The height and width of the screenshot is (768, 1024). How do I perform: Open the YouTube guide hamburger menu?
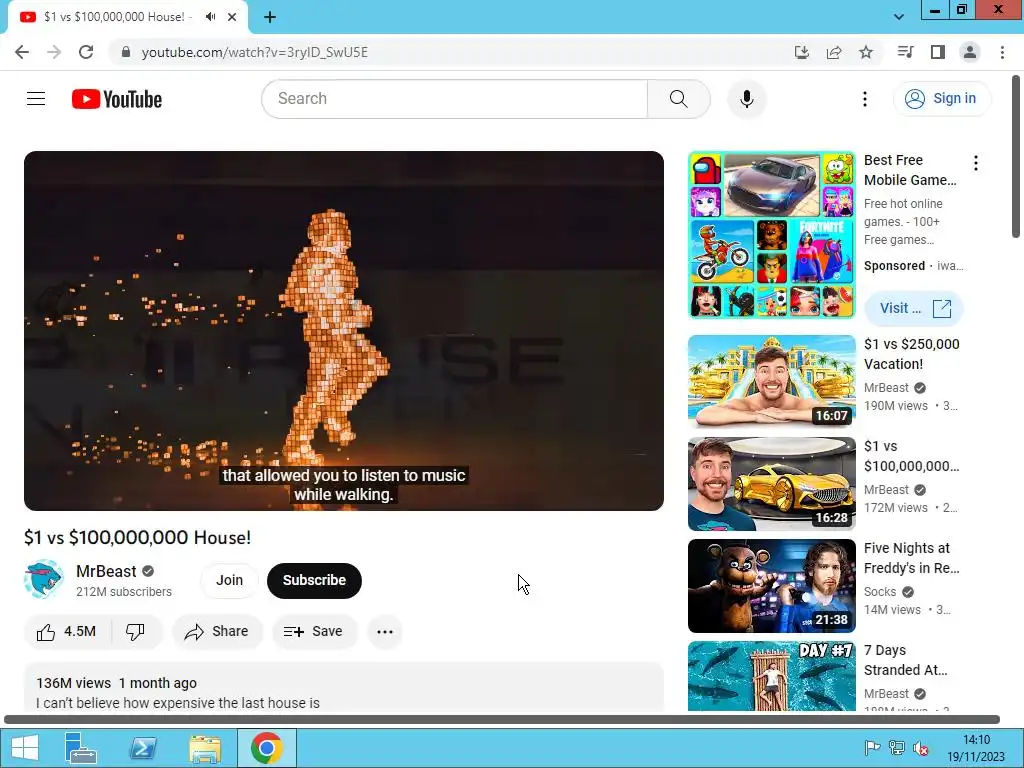(x=36, y=99)
